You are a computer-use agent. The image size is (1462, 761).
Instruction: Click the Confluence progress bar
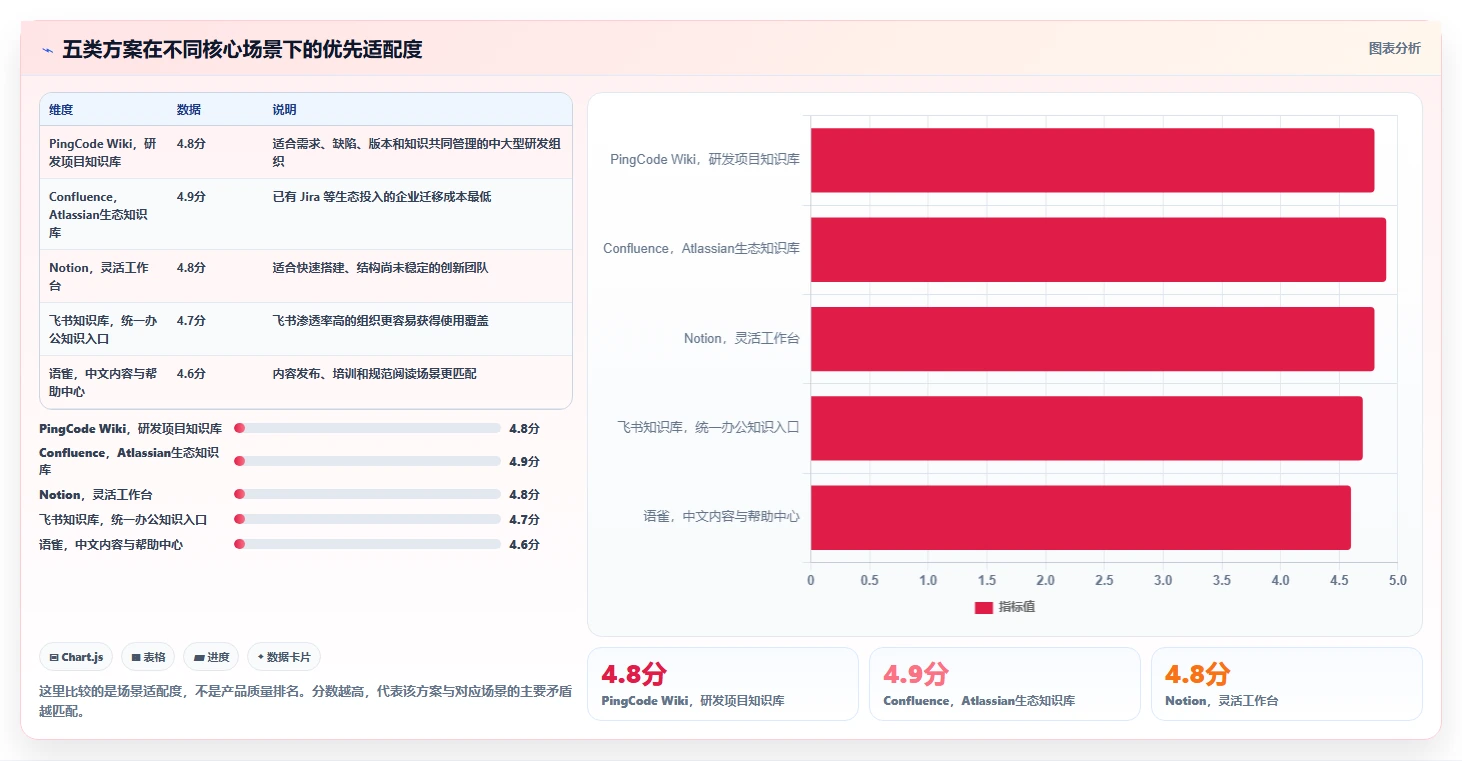tap(367, 461)
